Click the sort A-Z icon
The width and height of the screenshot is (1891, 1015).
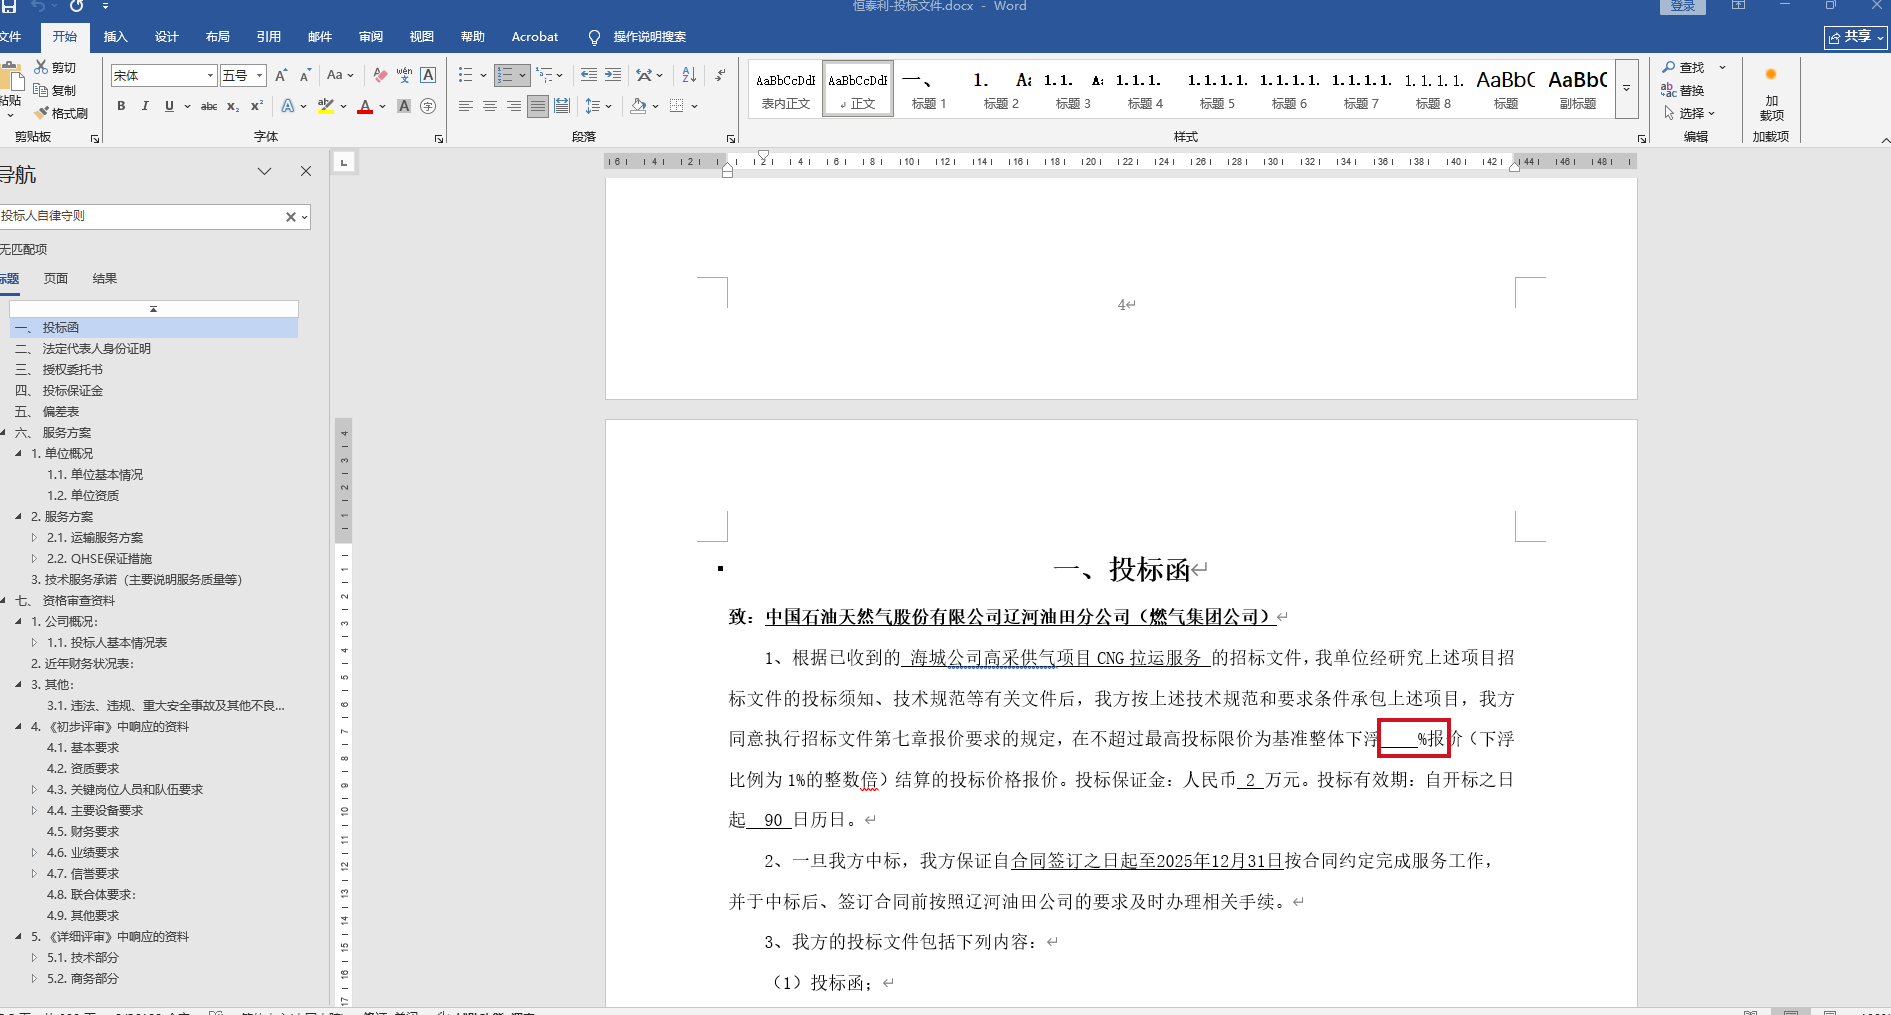click(x=689, y=75)
